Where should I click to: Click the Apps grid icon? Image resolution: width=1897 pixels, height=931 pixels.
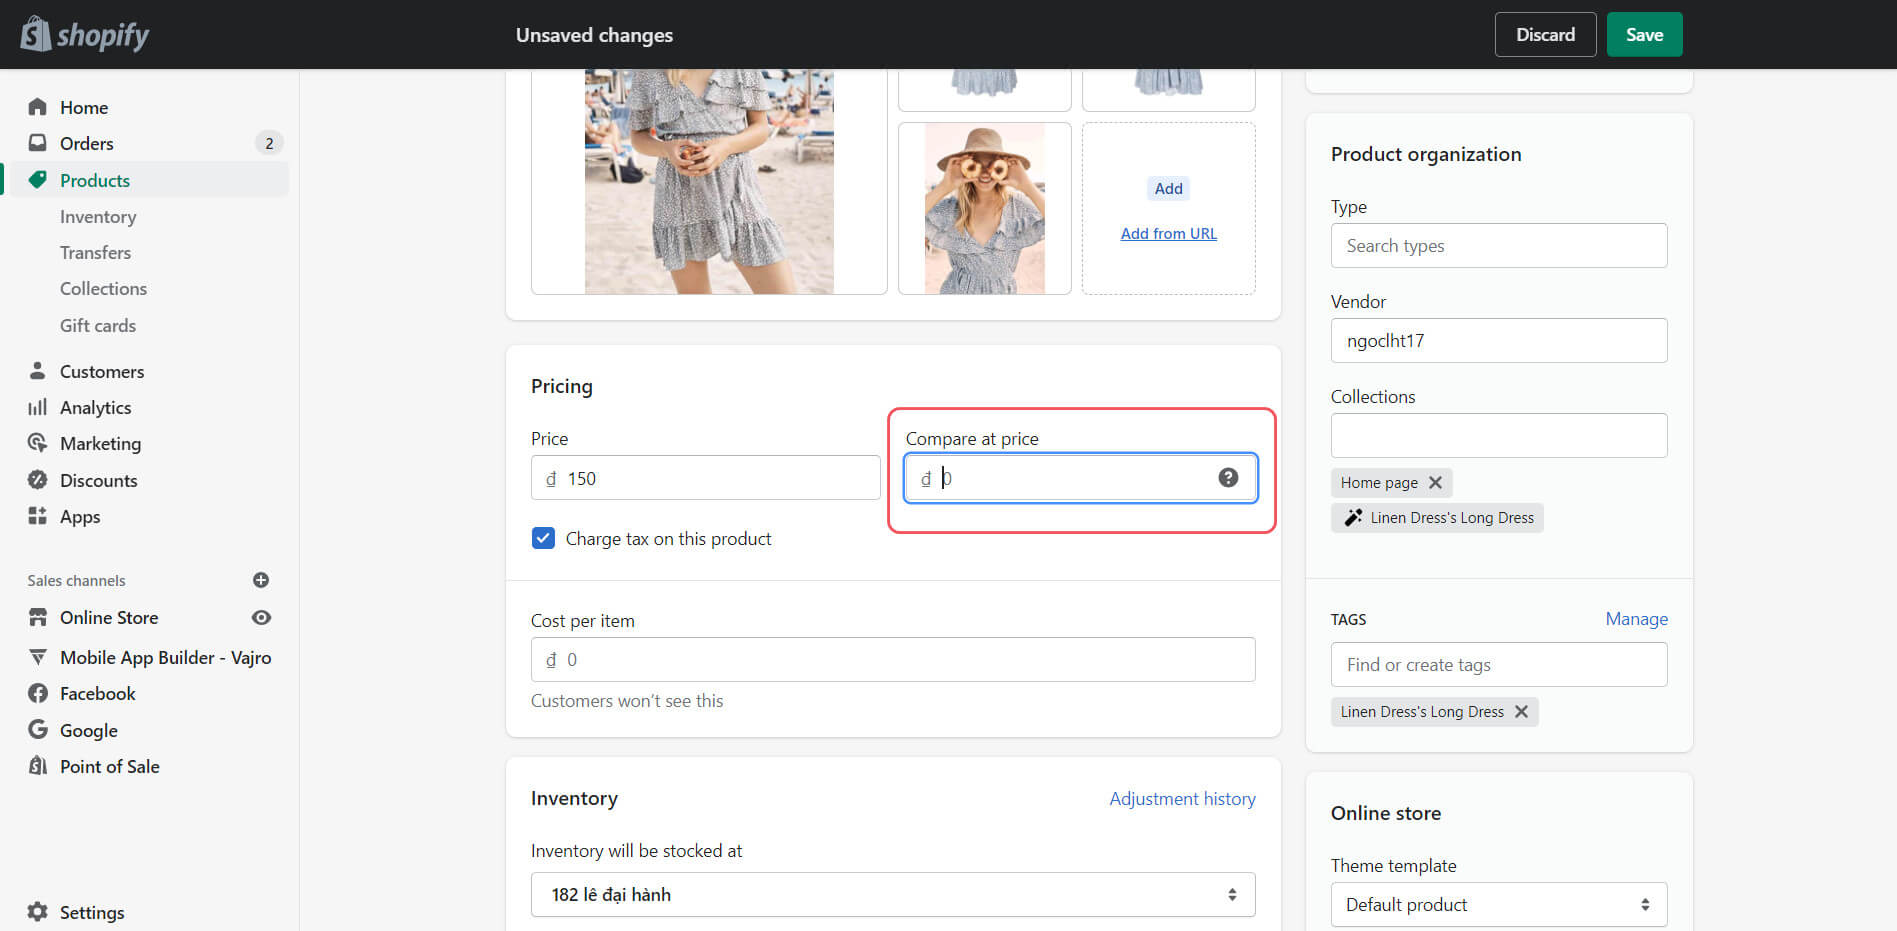(x=38, y=516)
